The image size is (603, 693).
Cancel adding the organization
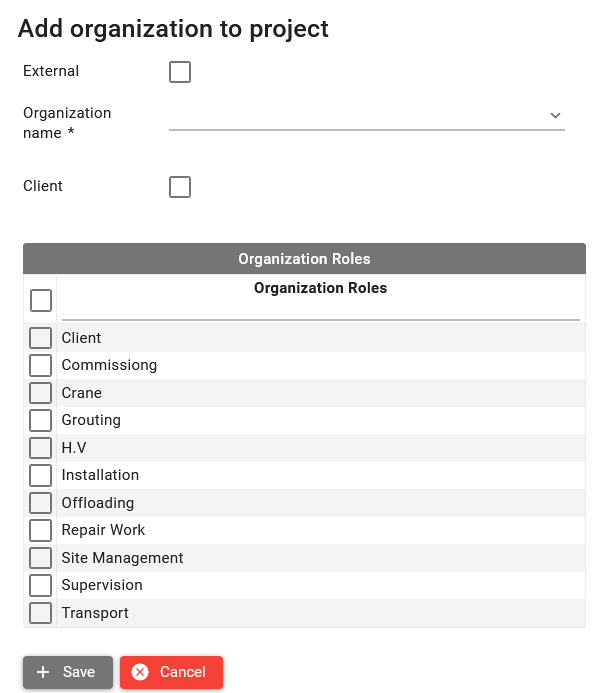click(x=171, y=673)
